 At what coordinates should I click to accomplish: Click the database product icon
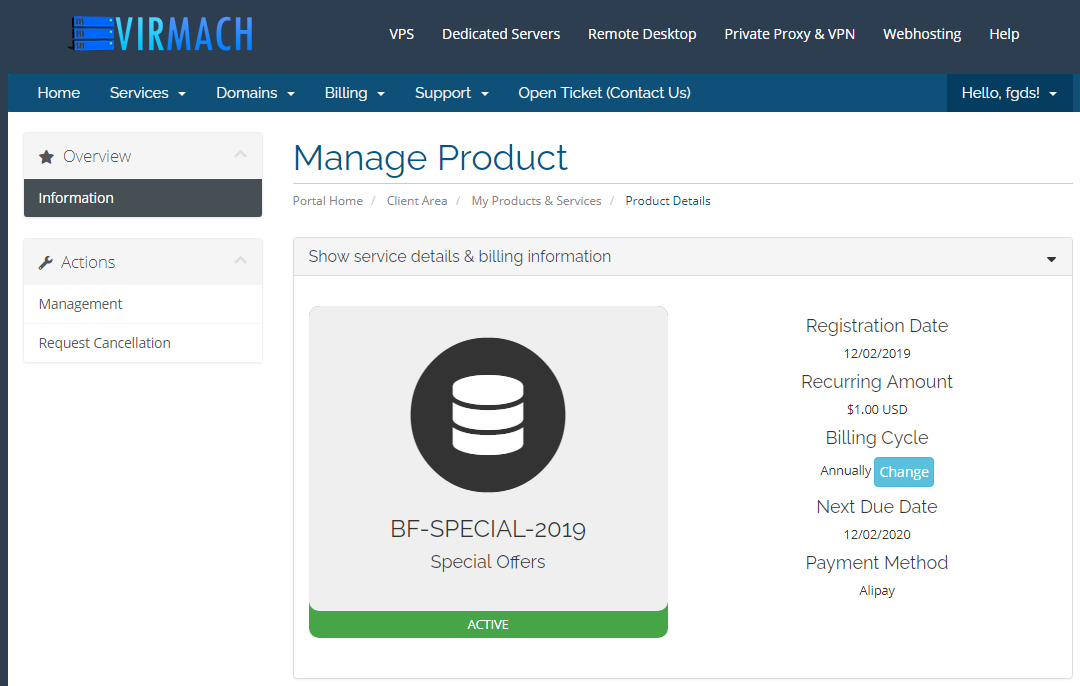[488, 414]
